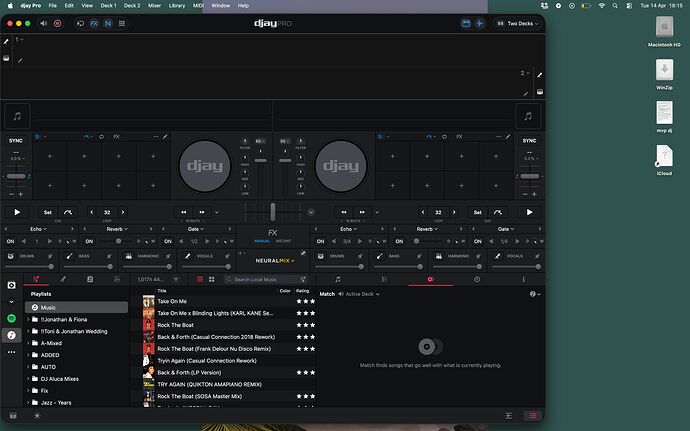Open the Spotify source in the sidebar

click(x=11, y=318)
